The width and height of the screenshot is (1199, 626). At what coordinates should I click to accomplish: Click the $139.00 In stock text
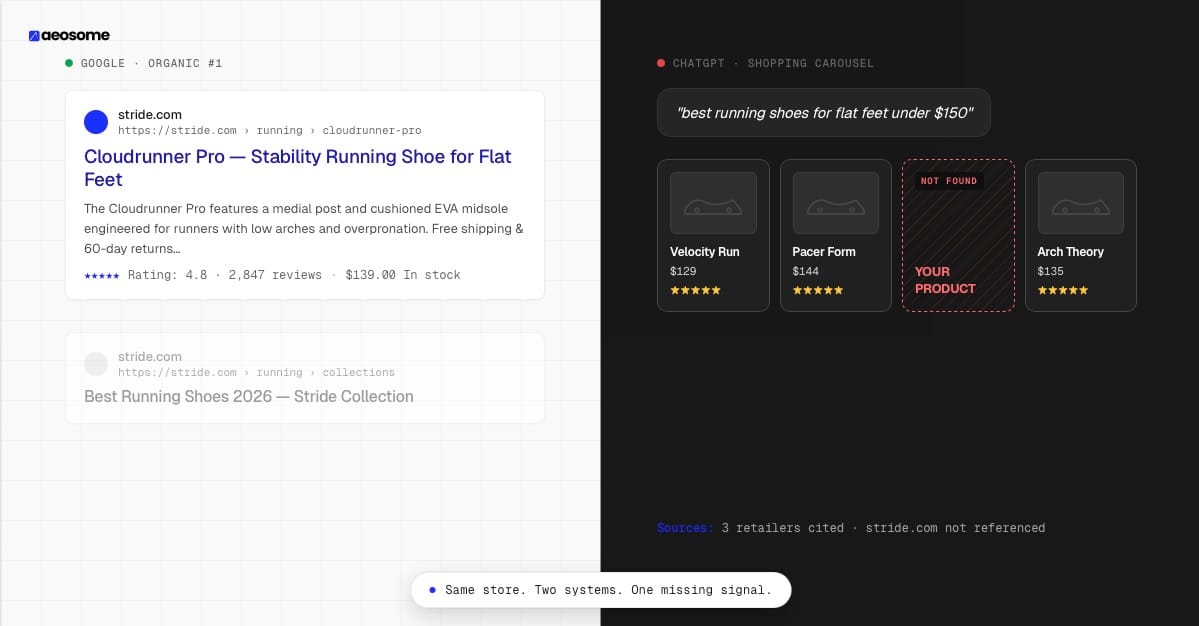(x=403, y=274)
